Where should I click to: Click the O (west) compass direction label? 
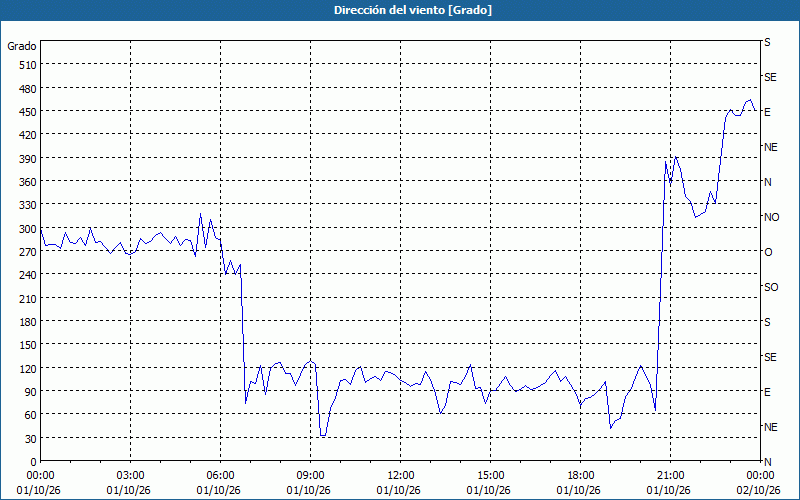[768, 252]
